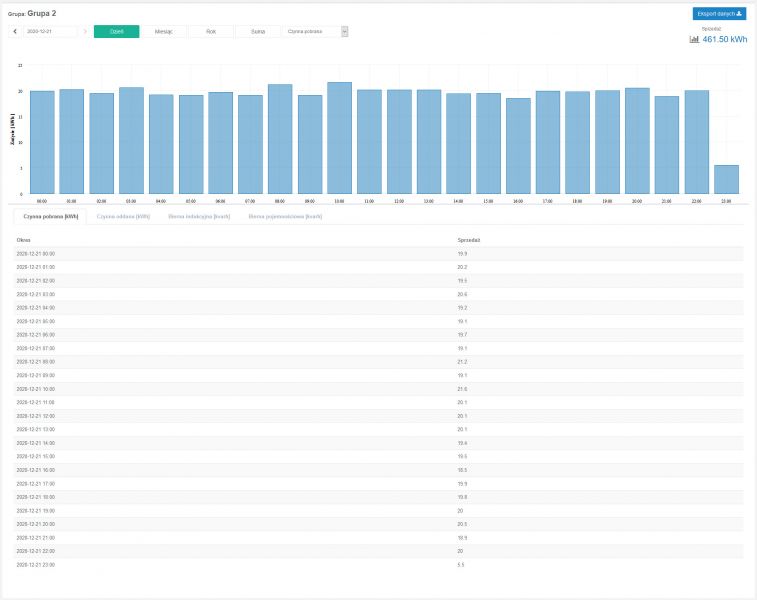Image resolution: width=757 pixels, height=600 pixels.
Task: Click the Eksport danych download button
Action: pos(719,14)
